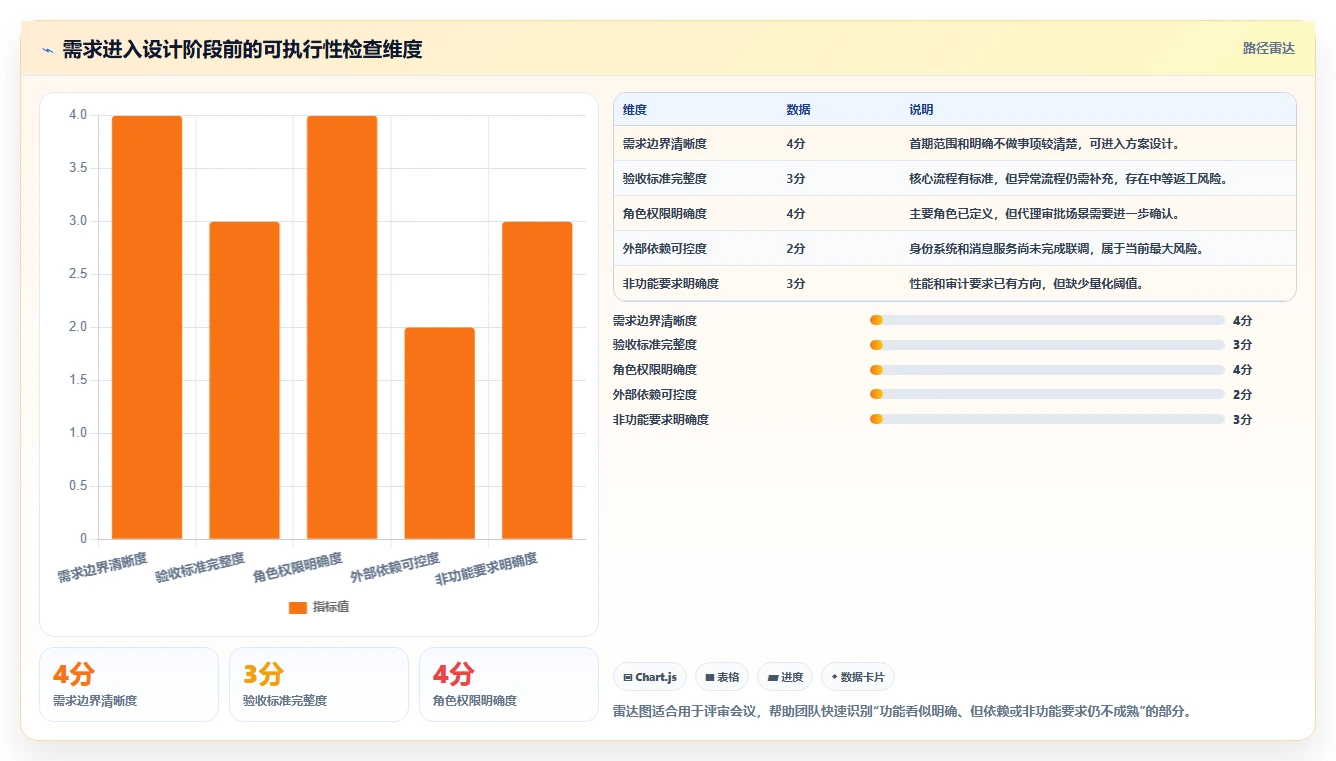Click the 数据卡片 tag button
1336x761 pixels.
click(858, 677)
